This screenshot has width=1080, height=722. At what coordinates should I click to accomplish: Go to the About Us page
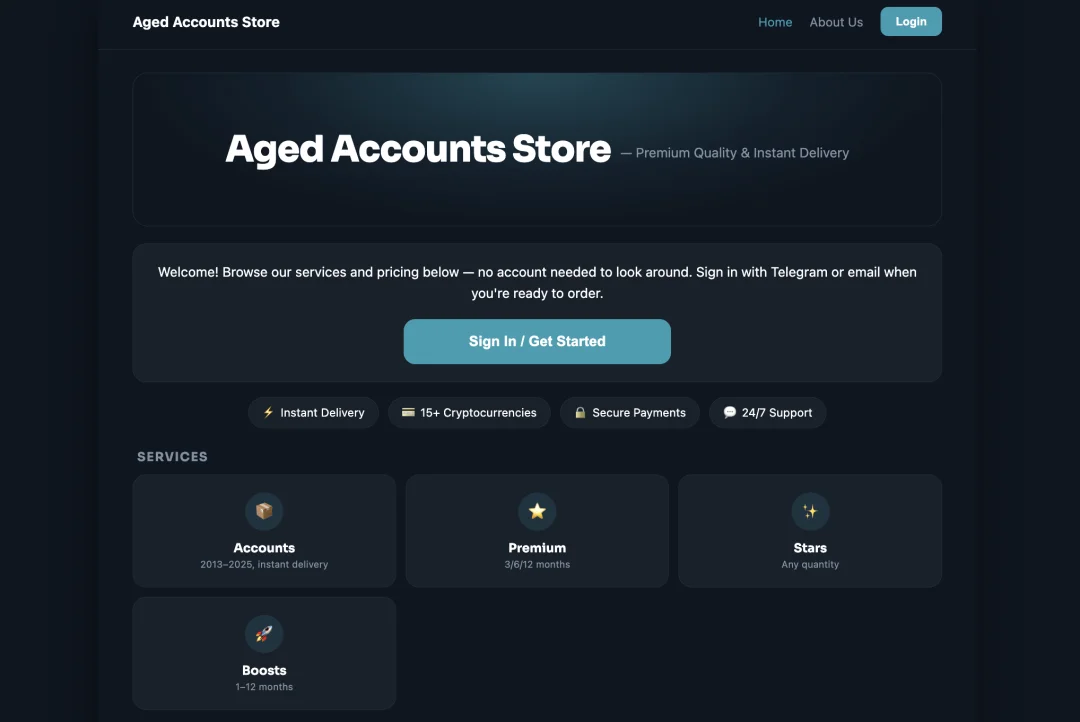click(x=835, y=22)
